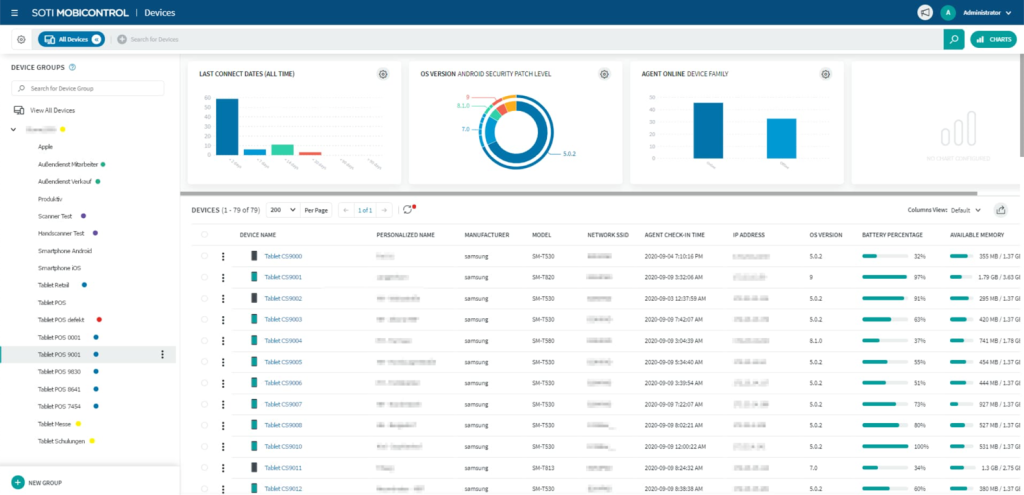Viewport: 1024px width, 495px height.
Task: Select Tablet POS defekt group
Action: click(61, 320)
